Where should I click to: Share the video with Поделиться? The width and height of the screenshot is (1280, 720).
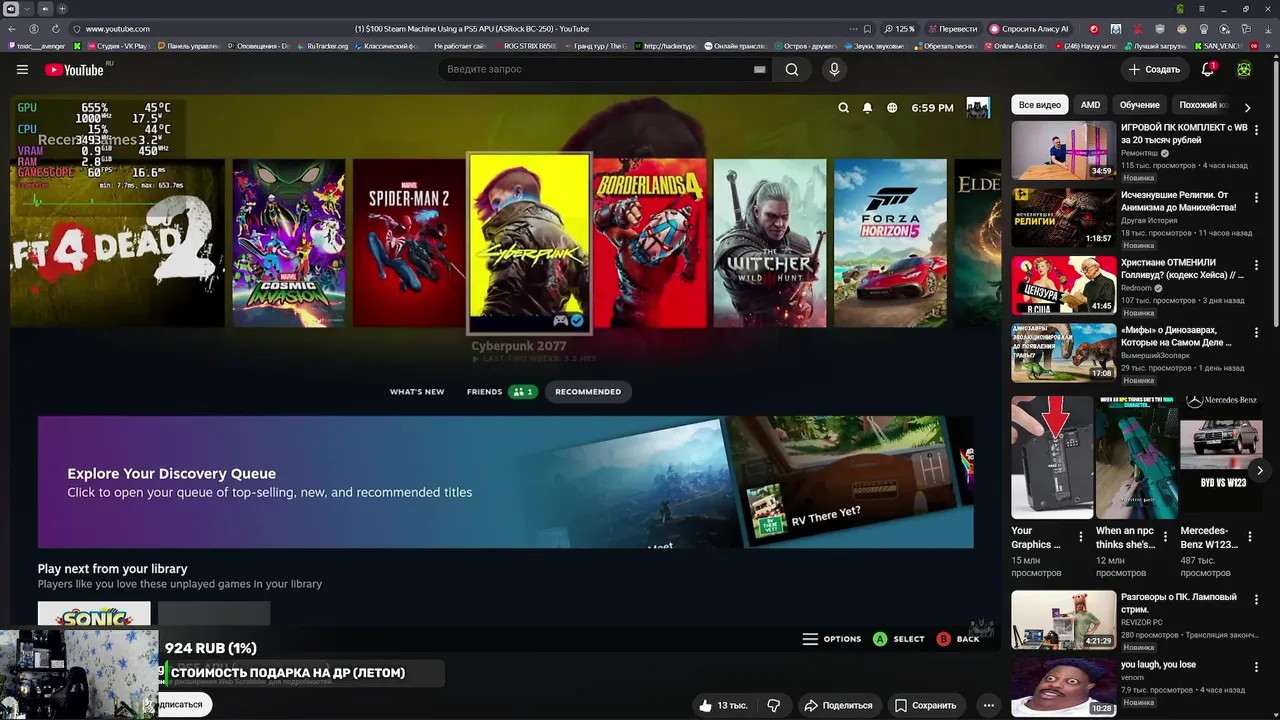838,705
